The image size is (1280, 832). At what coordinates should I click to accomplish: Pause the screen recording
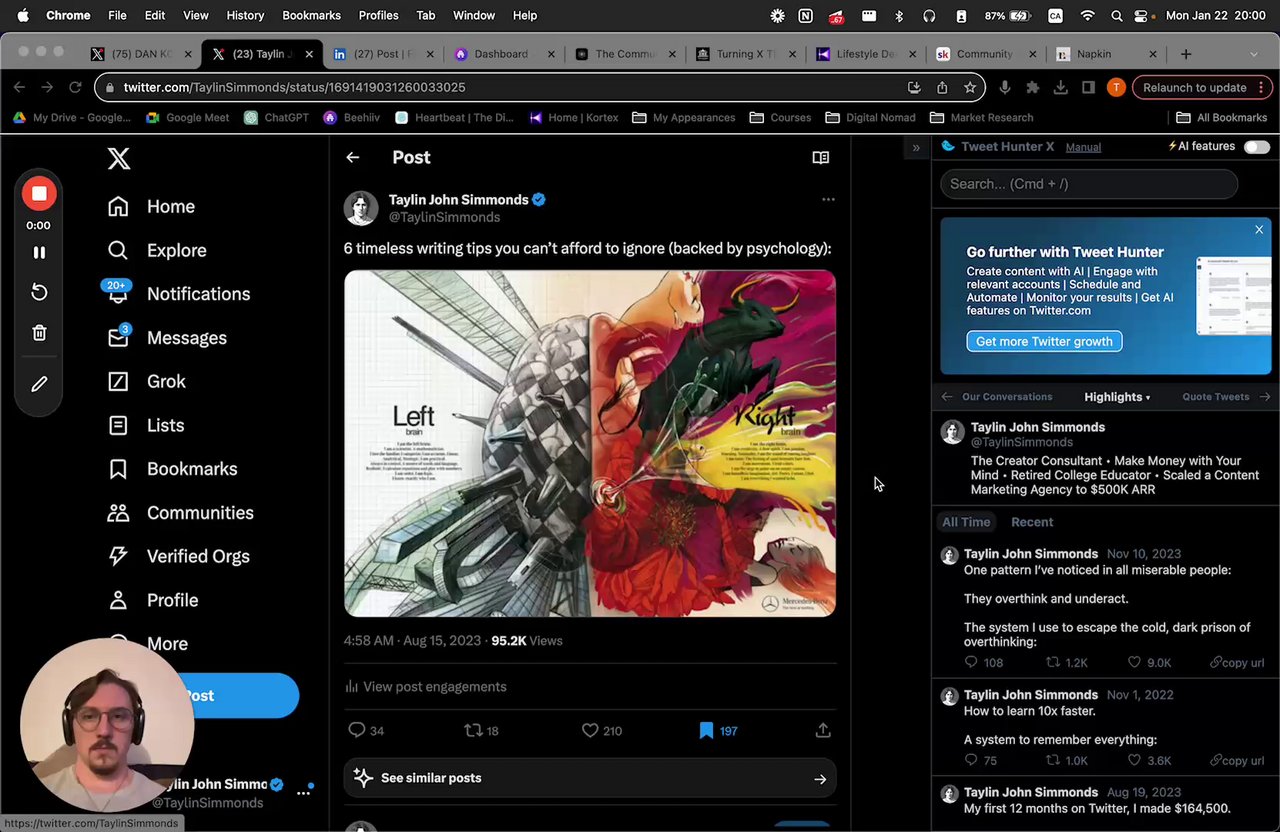point(39,253)
